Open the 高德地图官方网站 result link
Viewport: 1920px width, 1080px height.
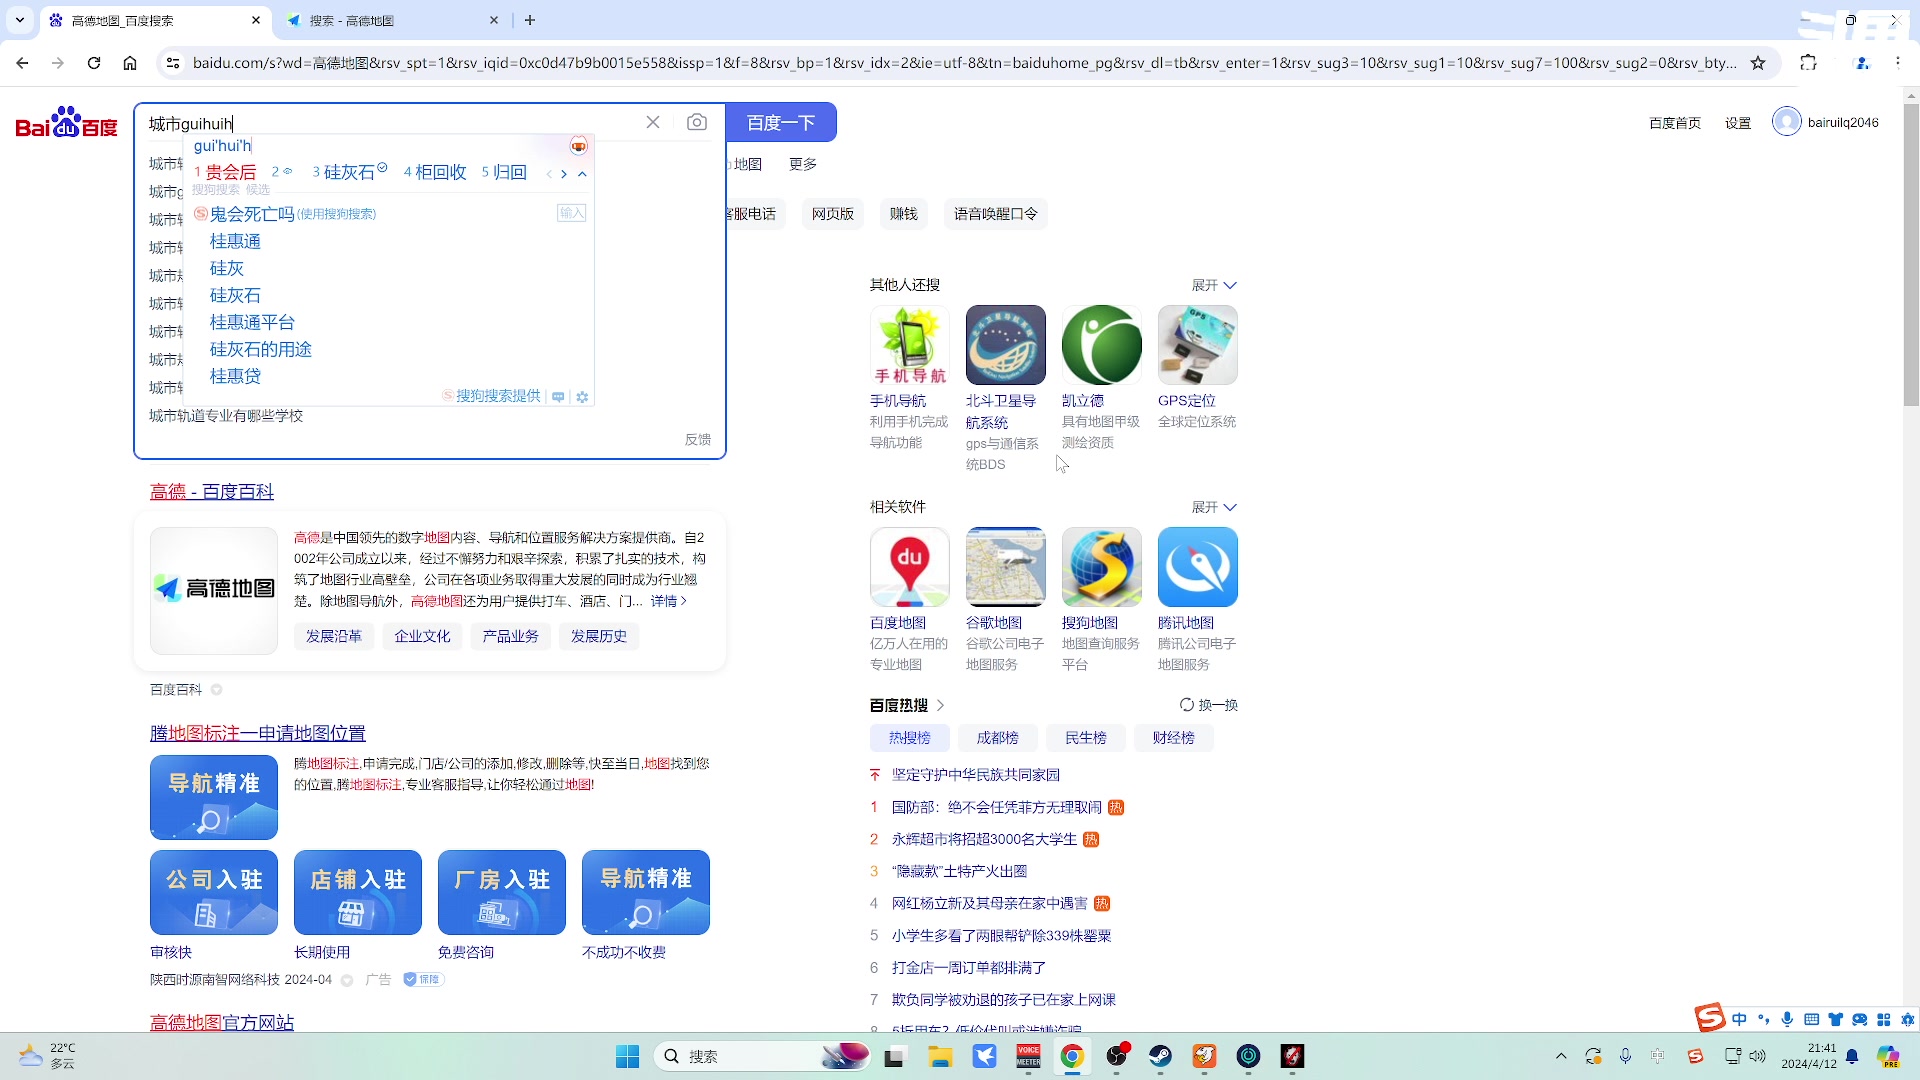222,1022
